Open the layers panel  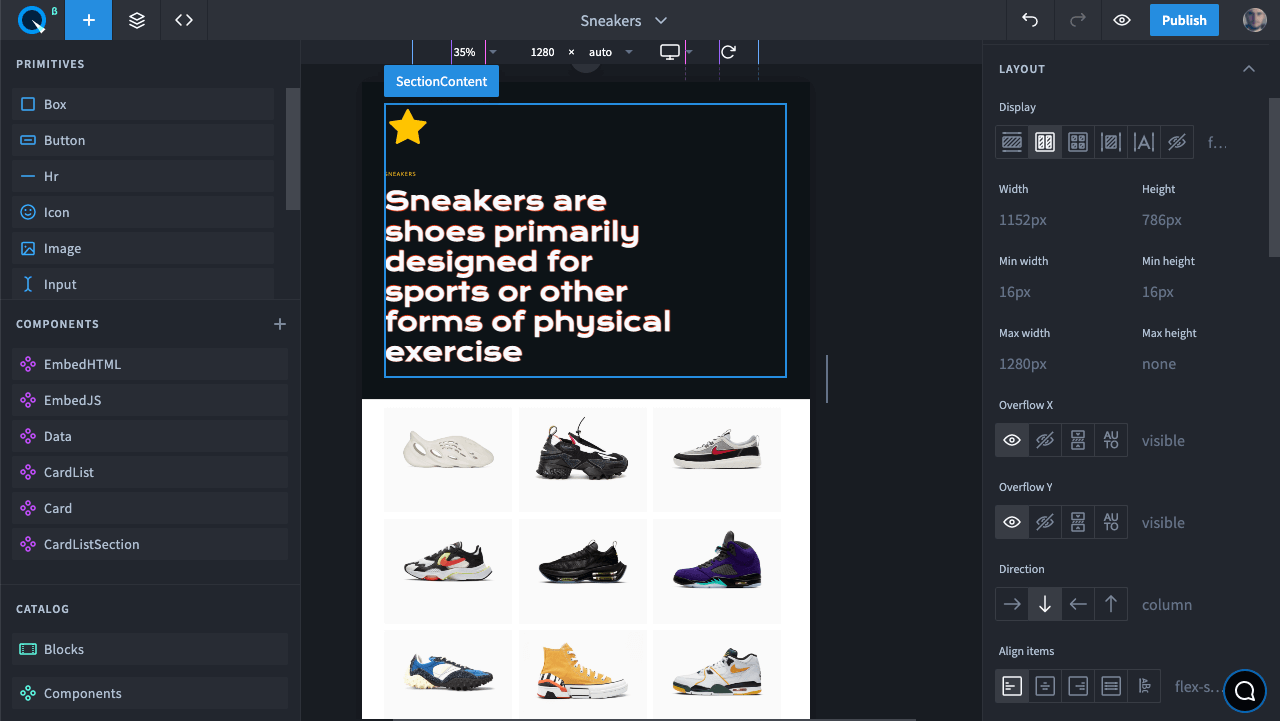pos(137,20)
